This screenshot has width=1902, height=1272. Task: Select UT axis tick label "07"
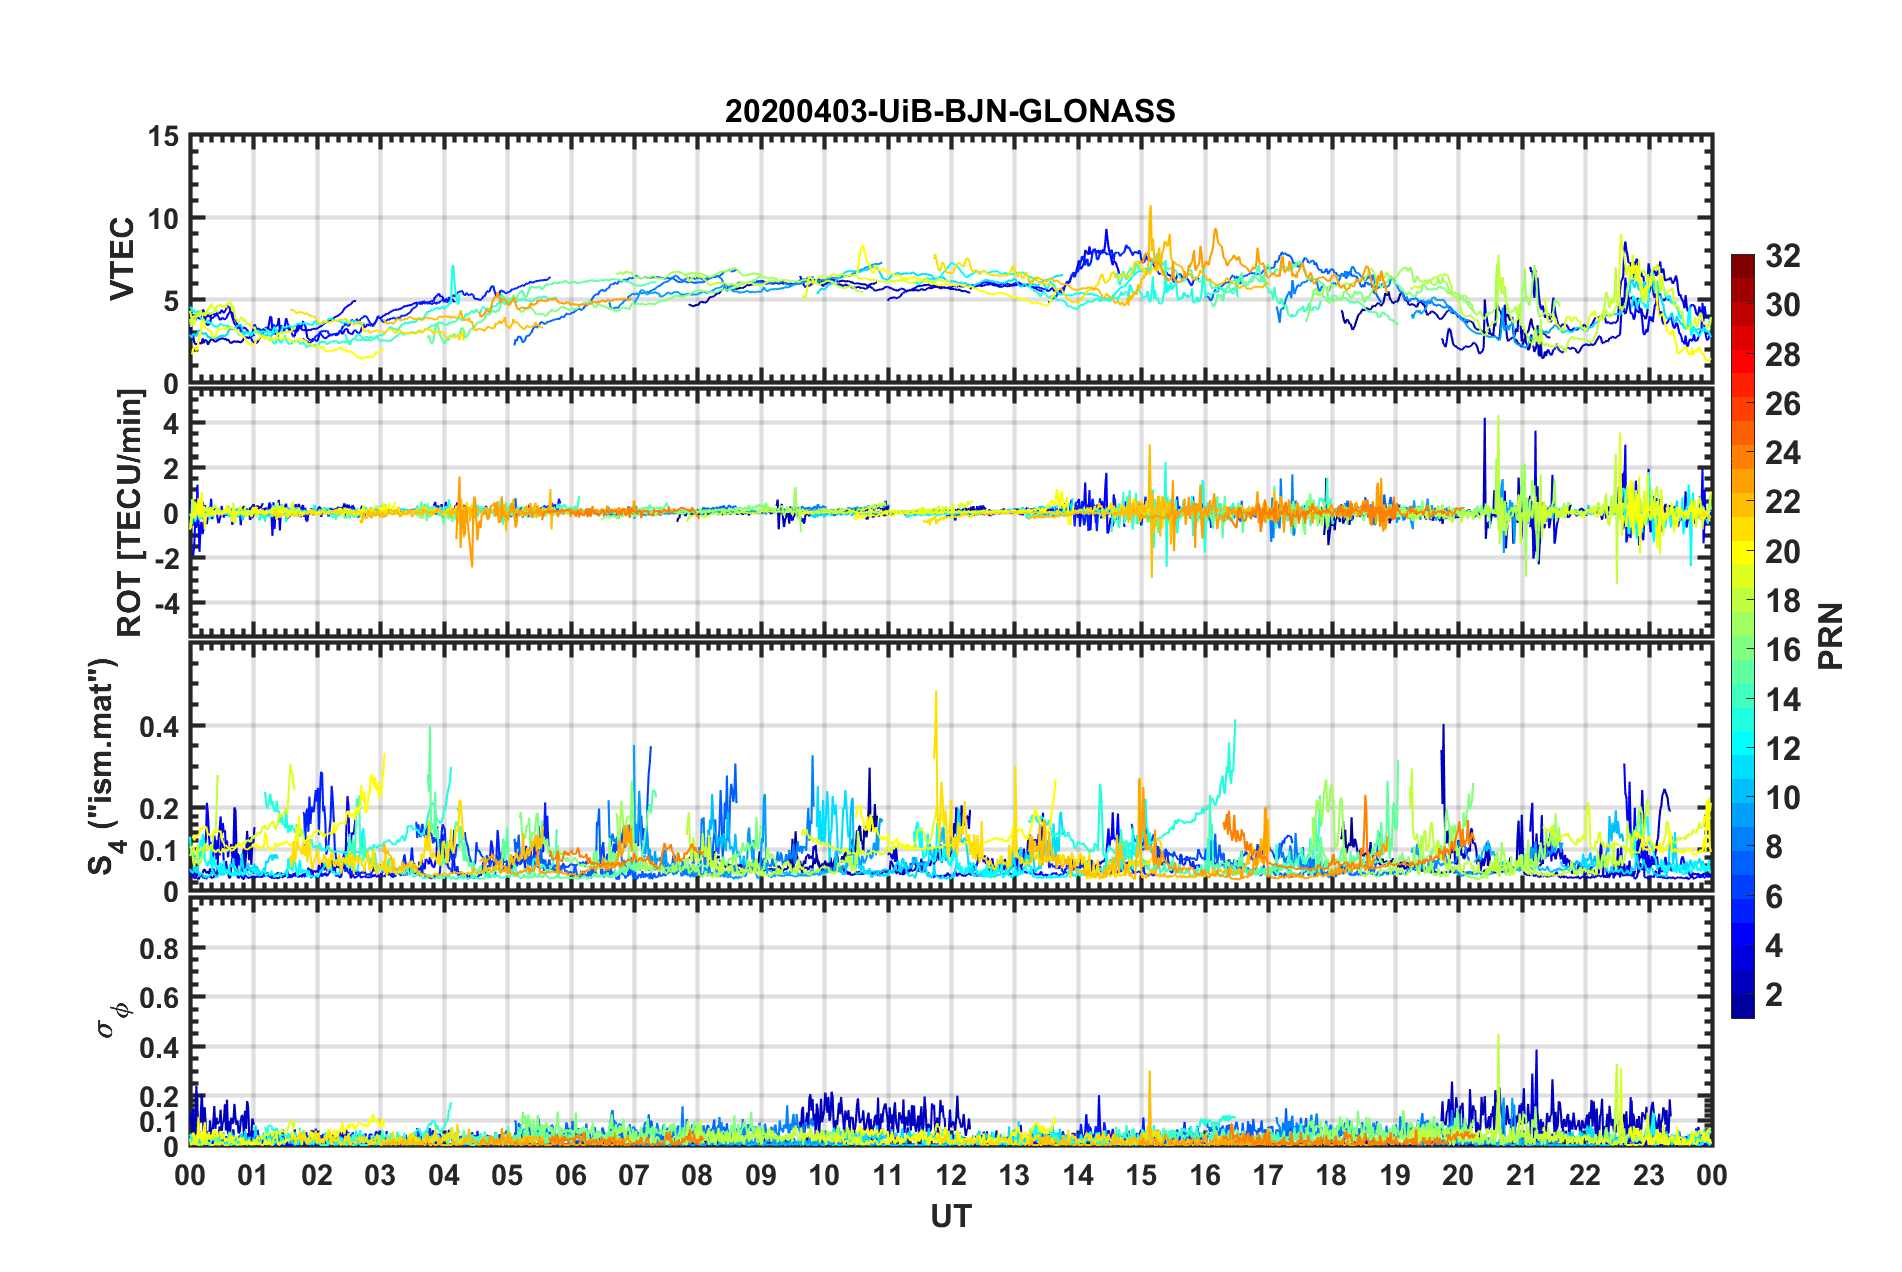pyautogui.click(x=634, y=1175)
